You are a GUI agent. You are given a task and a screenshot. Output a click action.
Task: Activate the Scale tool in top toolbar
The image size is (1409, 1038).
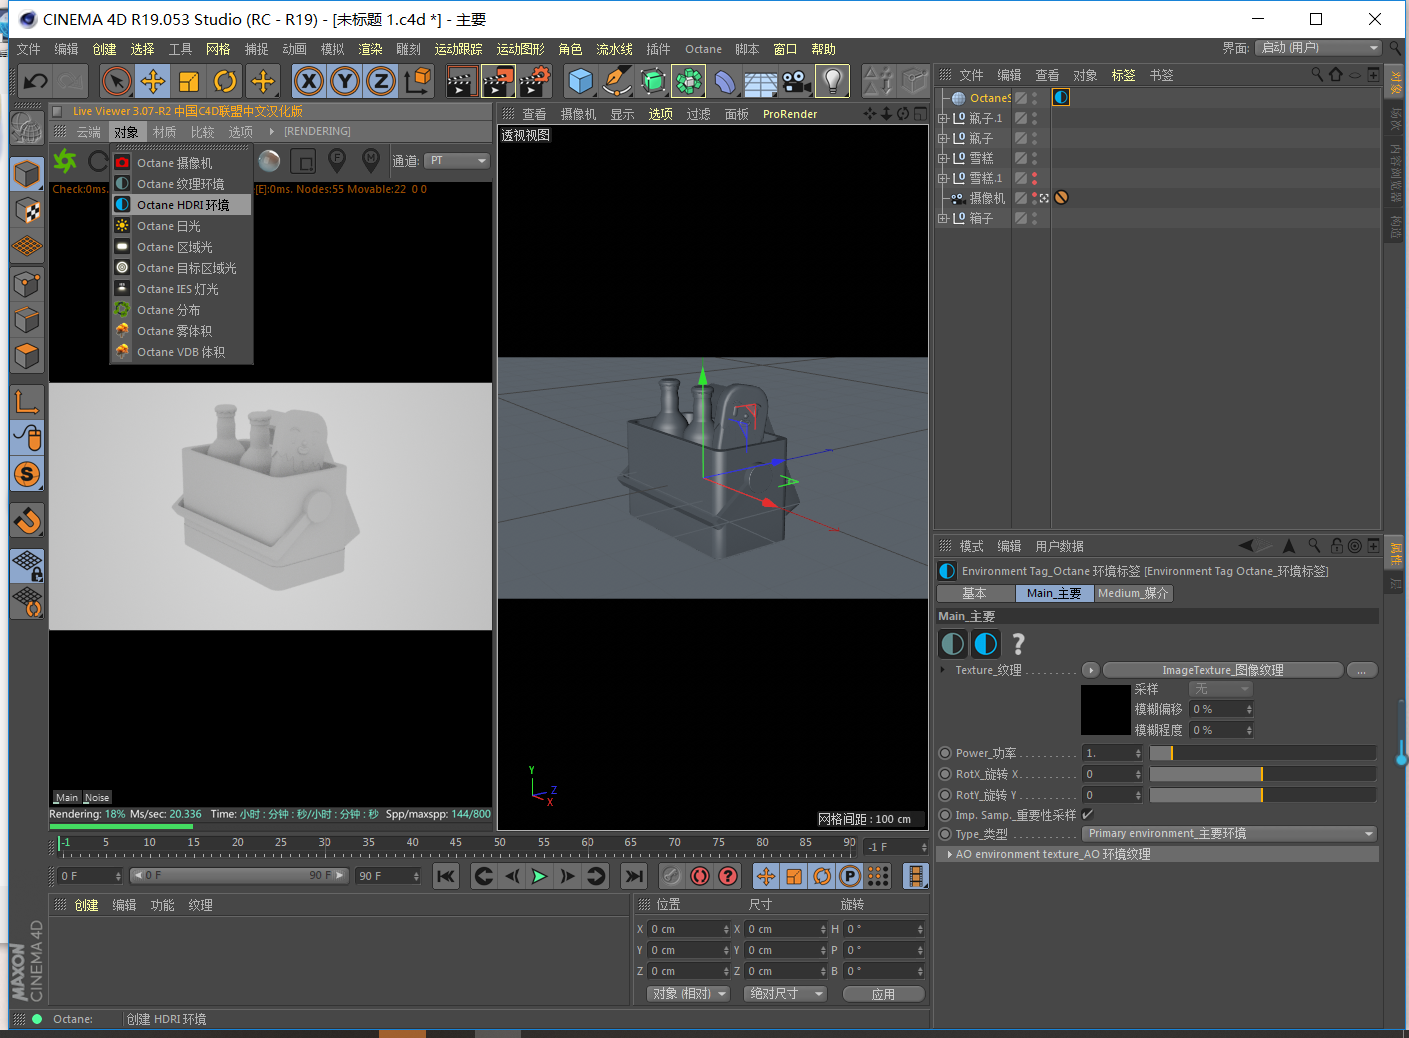pos(189,81)
